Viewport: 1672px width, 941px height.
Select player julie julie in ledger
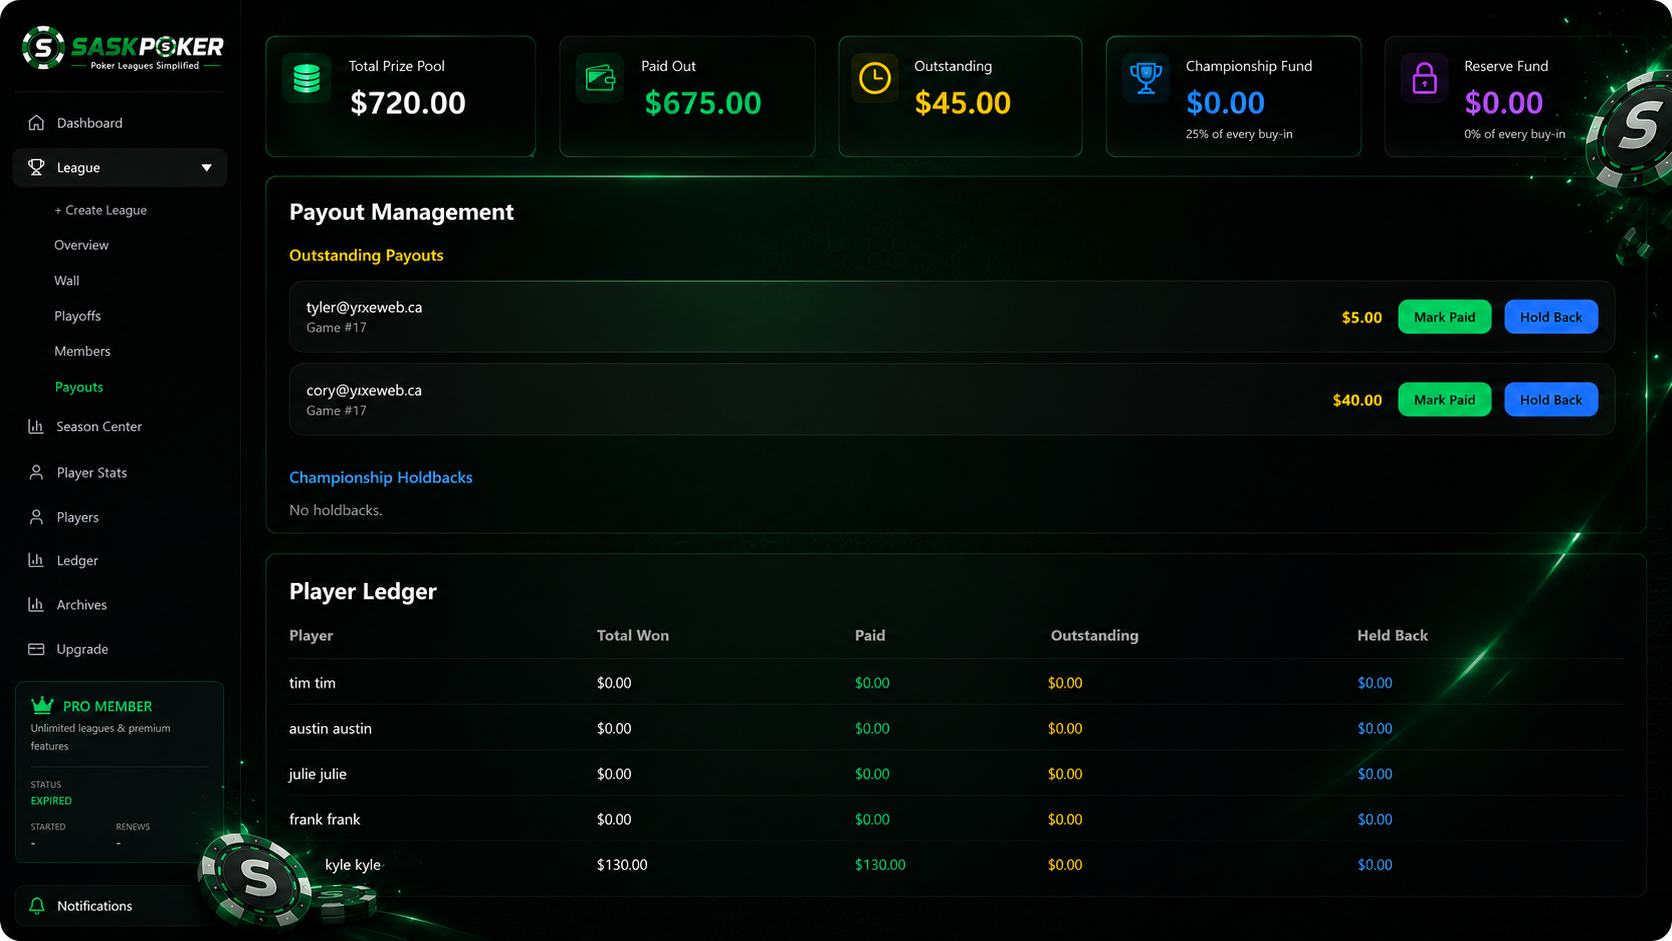pos(318,774)
